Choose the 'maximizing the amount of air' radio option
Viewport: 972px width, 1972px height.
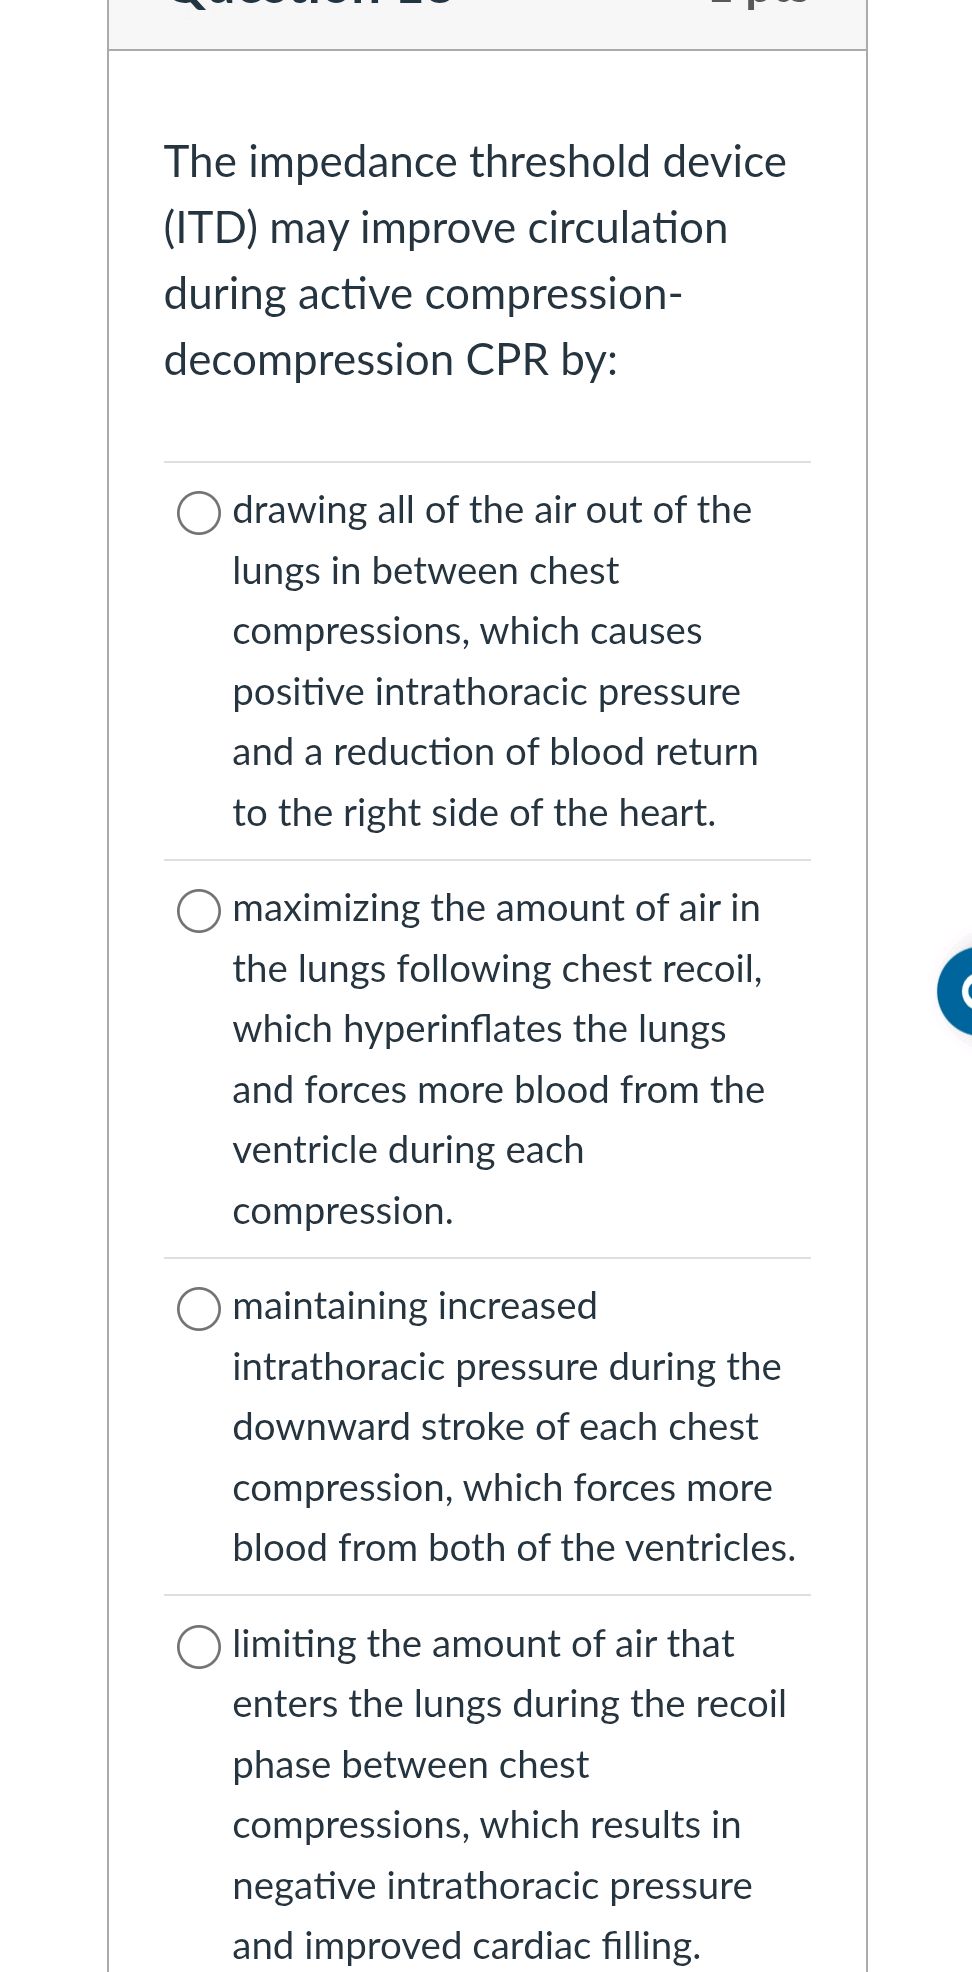pos(199,910)
